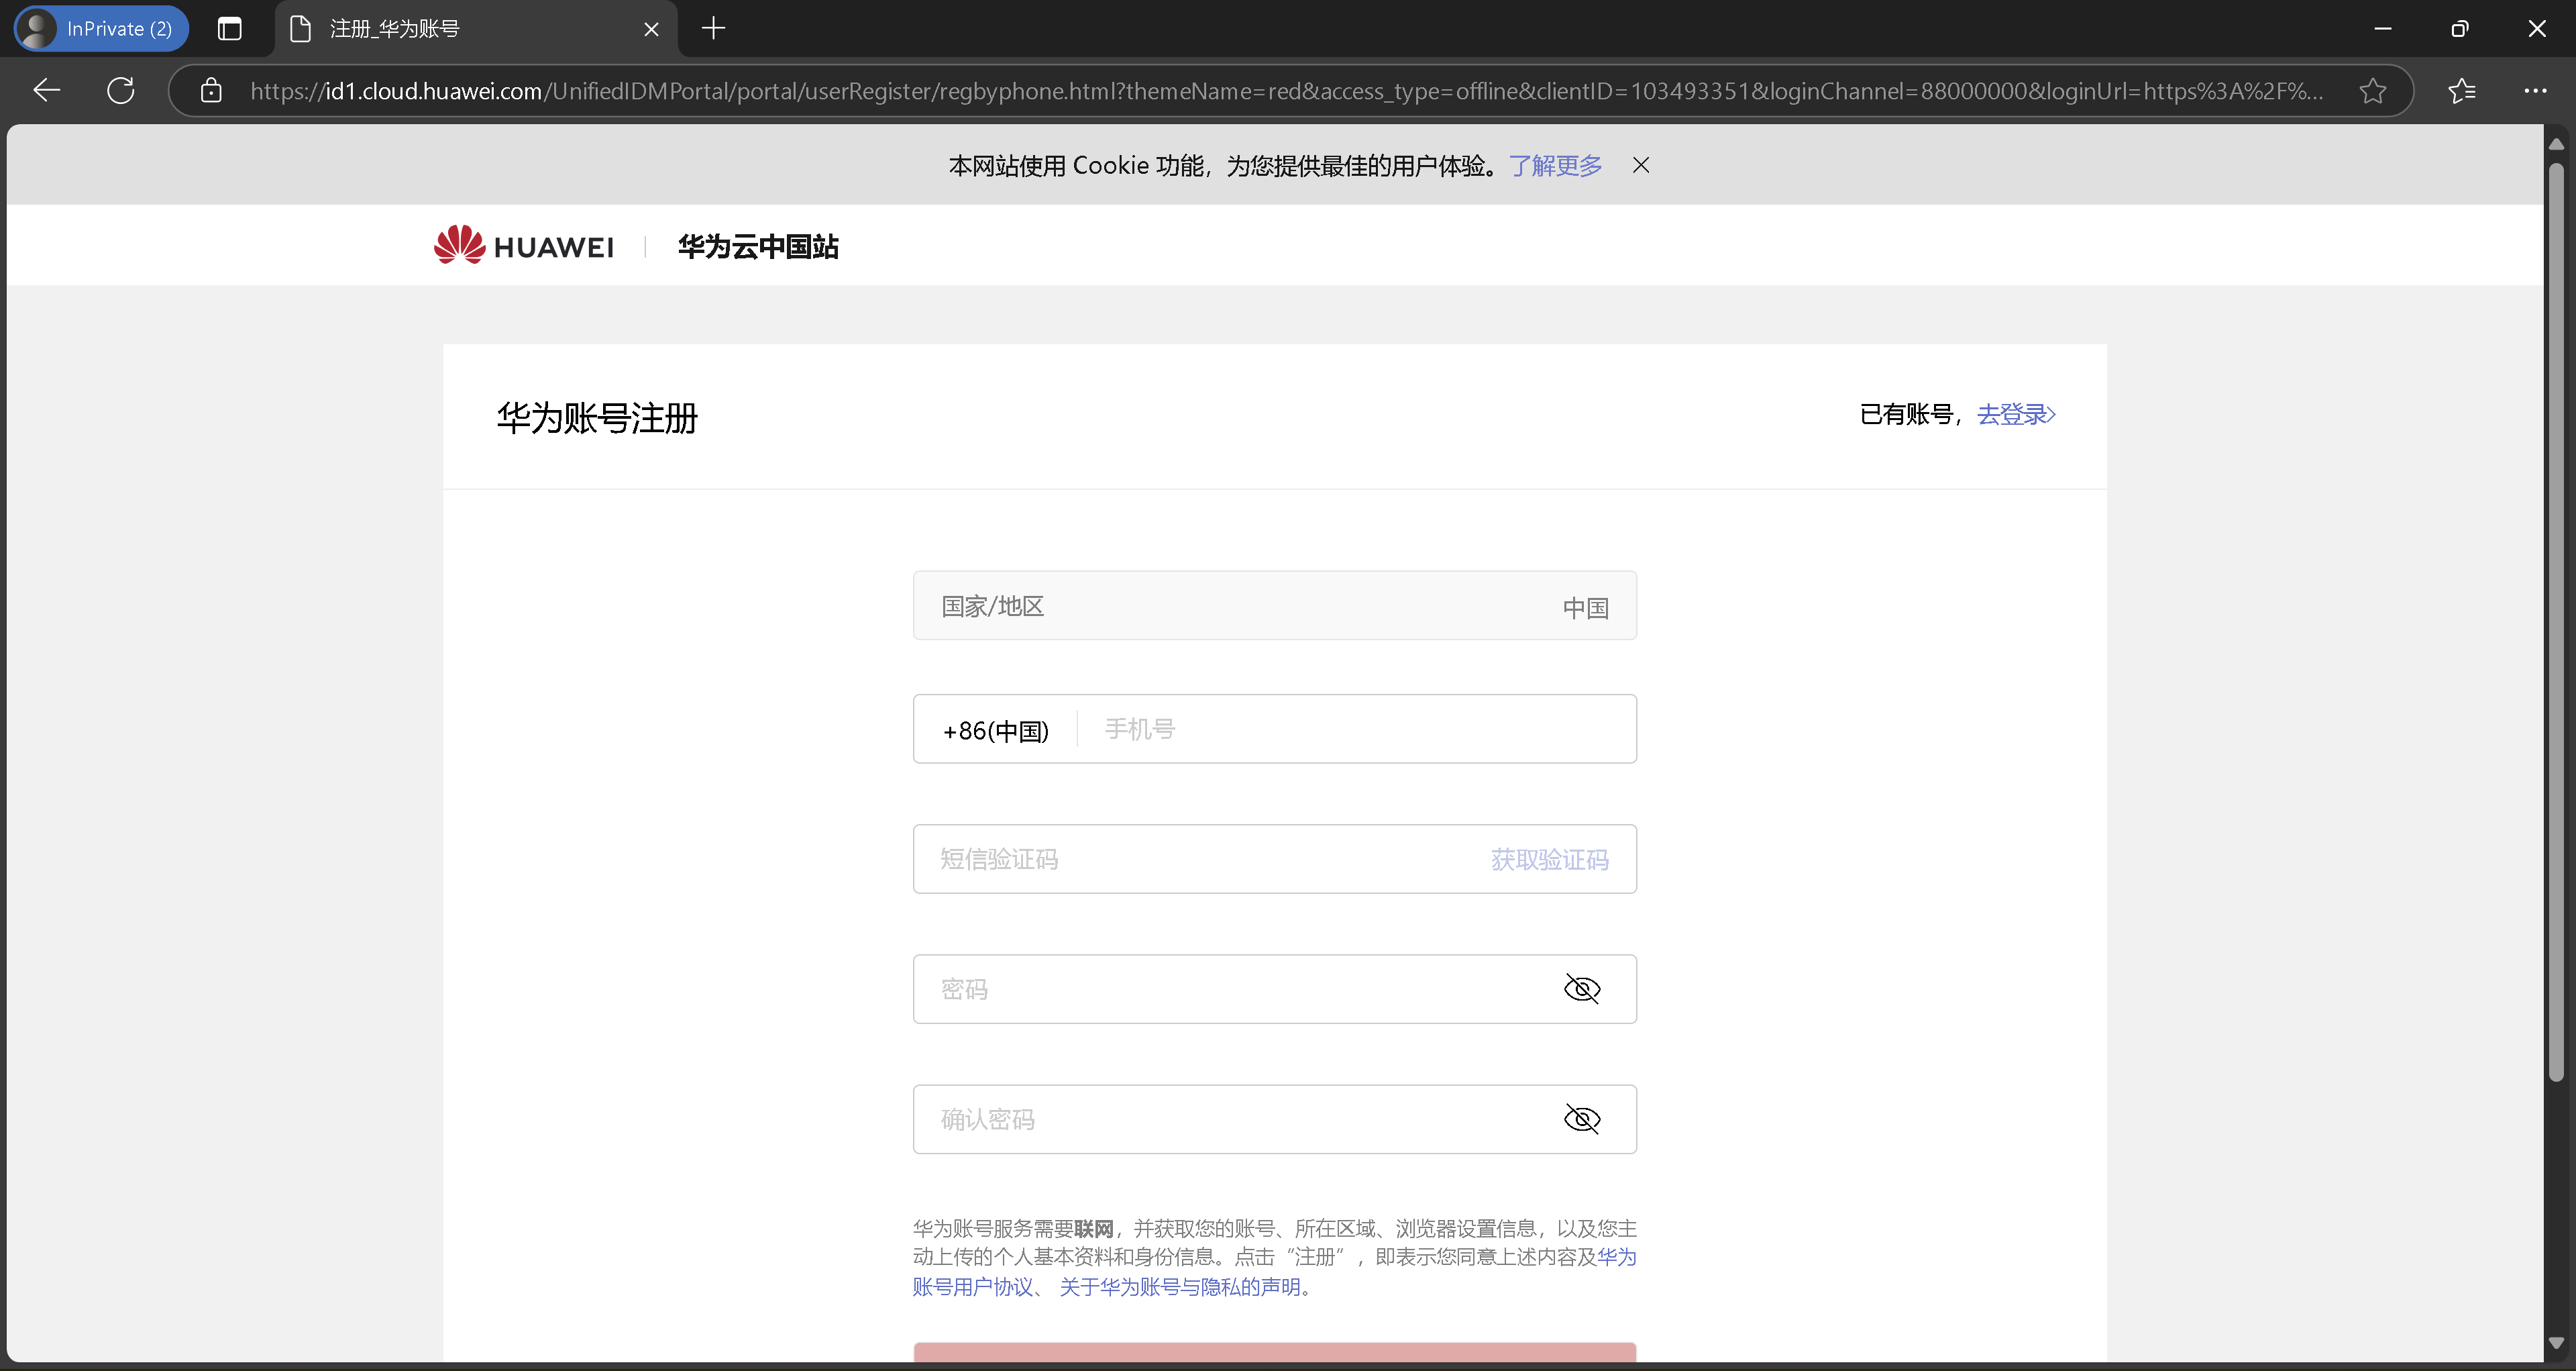Open a new tab with the plus icon
Viewport: 2576px width, 1371px height.
[x=713, y=29]
